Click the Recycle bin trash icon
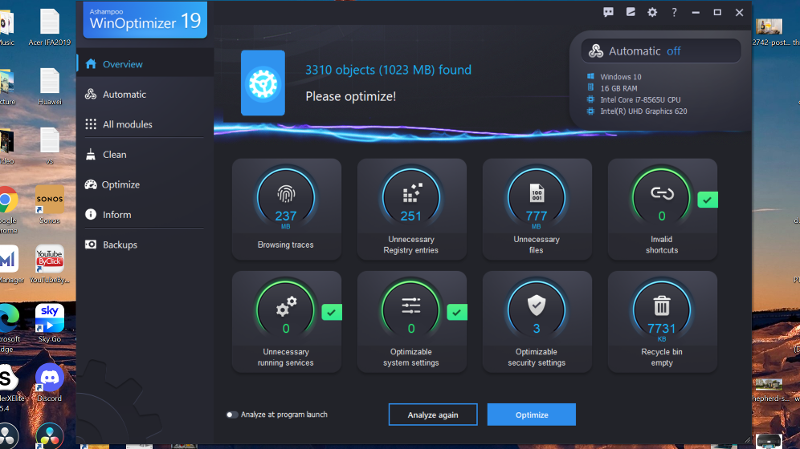This screenshot has width=800, height=449. pyautogui.click(x=662, y=306)
